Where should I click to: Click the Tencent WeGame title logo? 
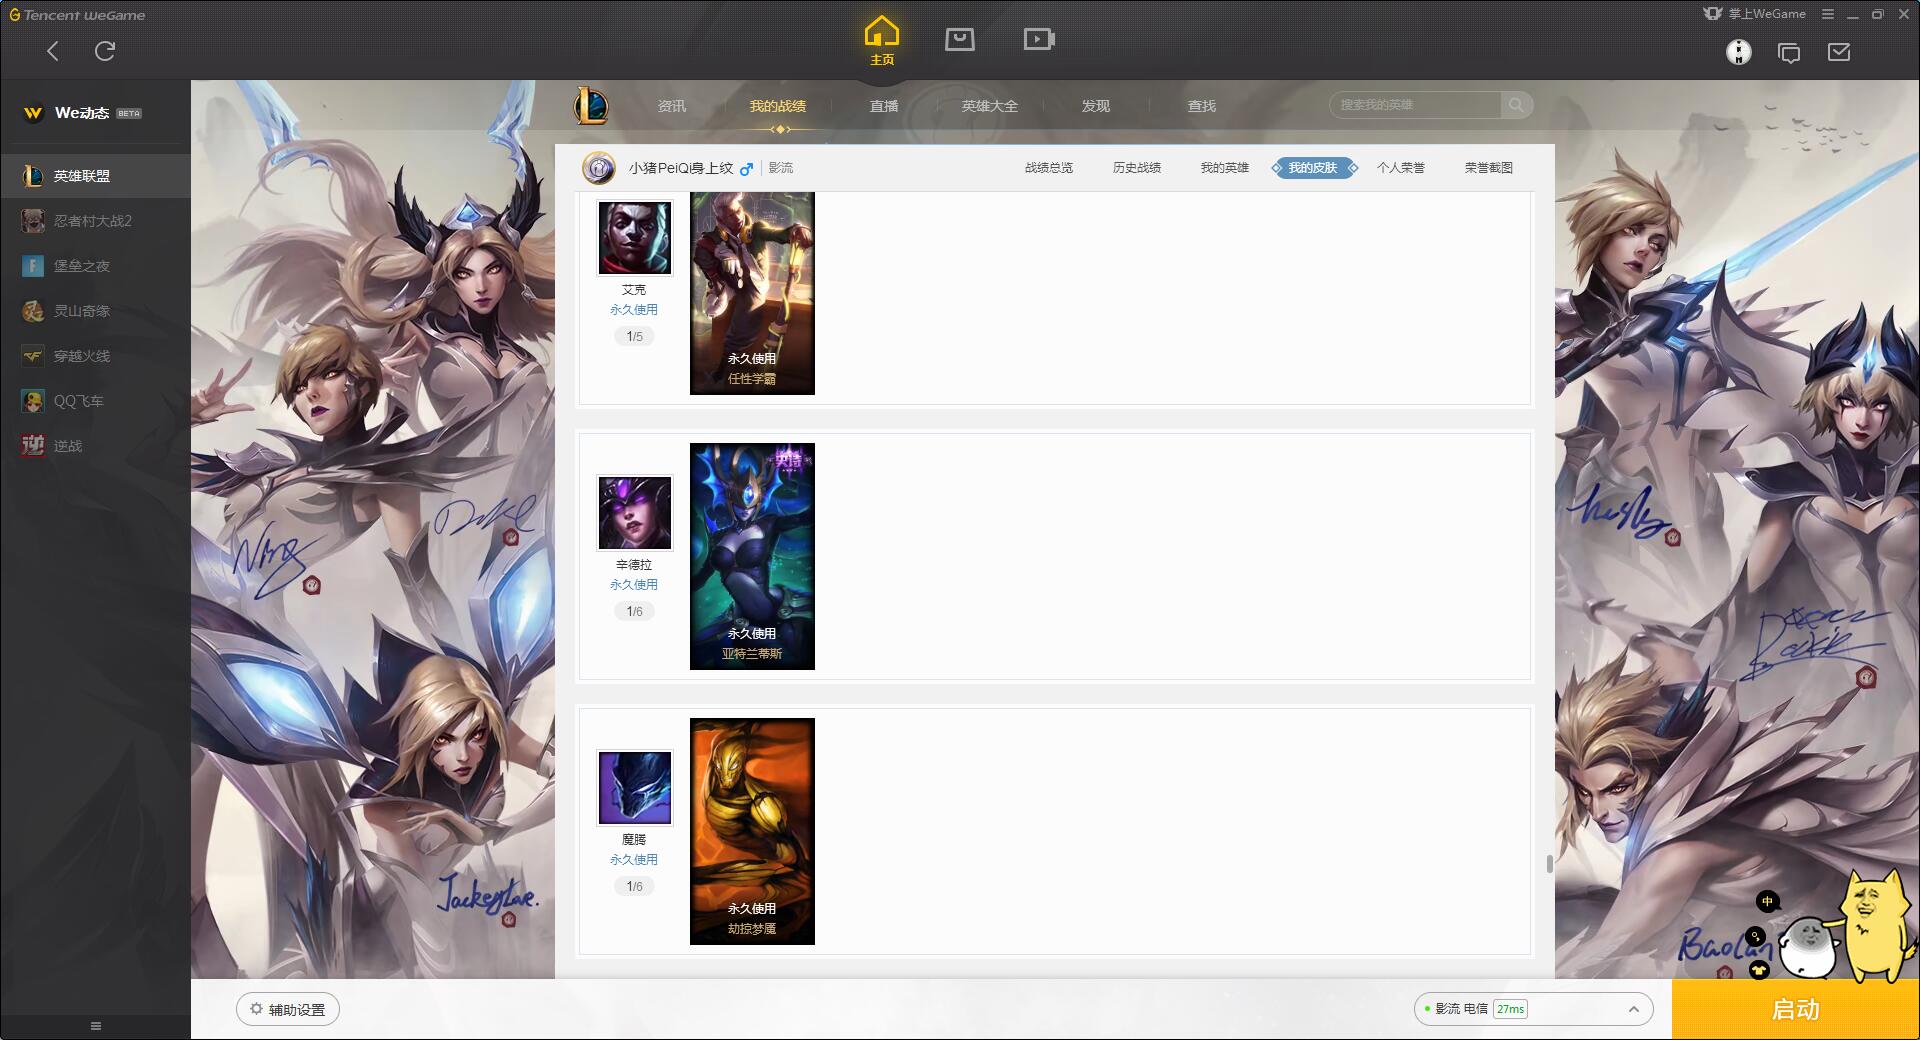[x=77, y=15]
